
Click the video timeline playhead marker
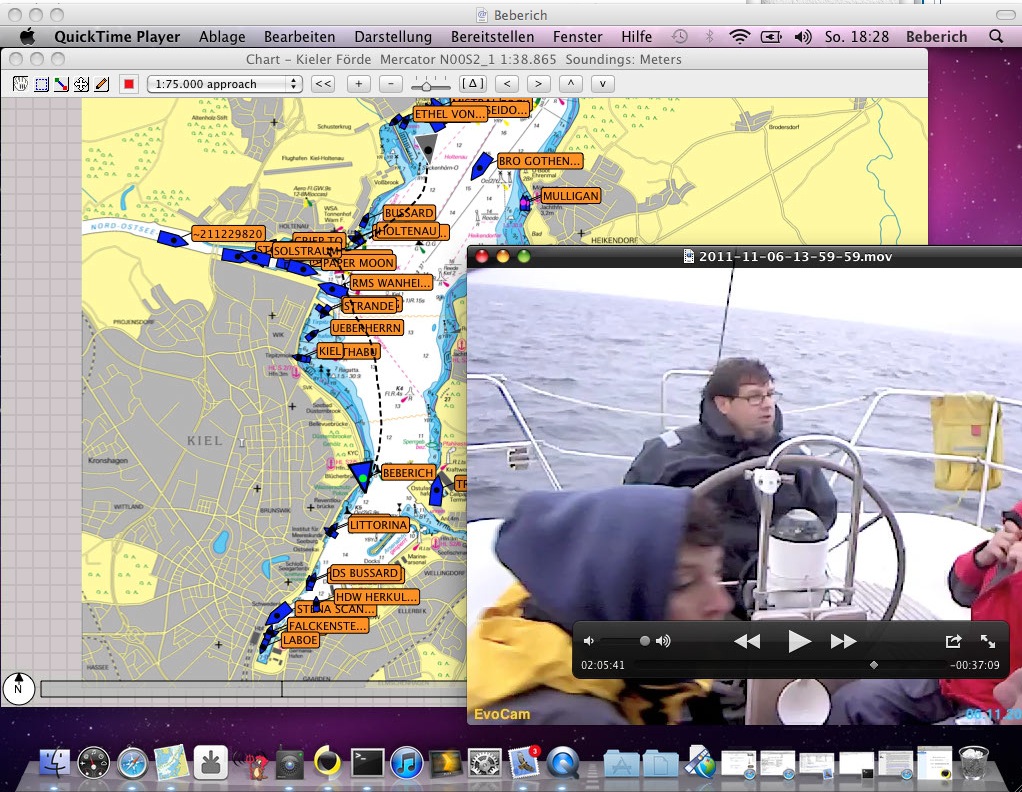[x=873, y=665]
